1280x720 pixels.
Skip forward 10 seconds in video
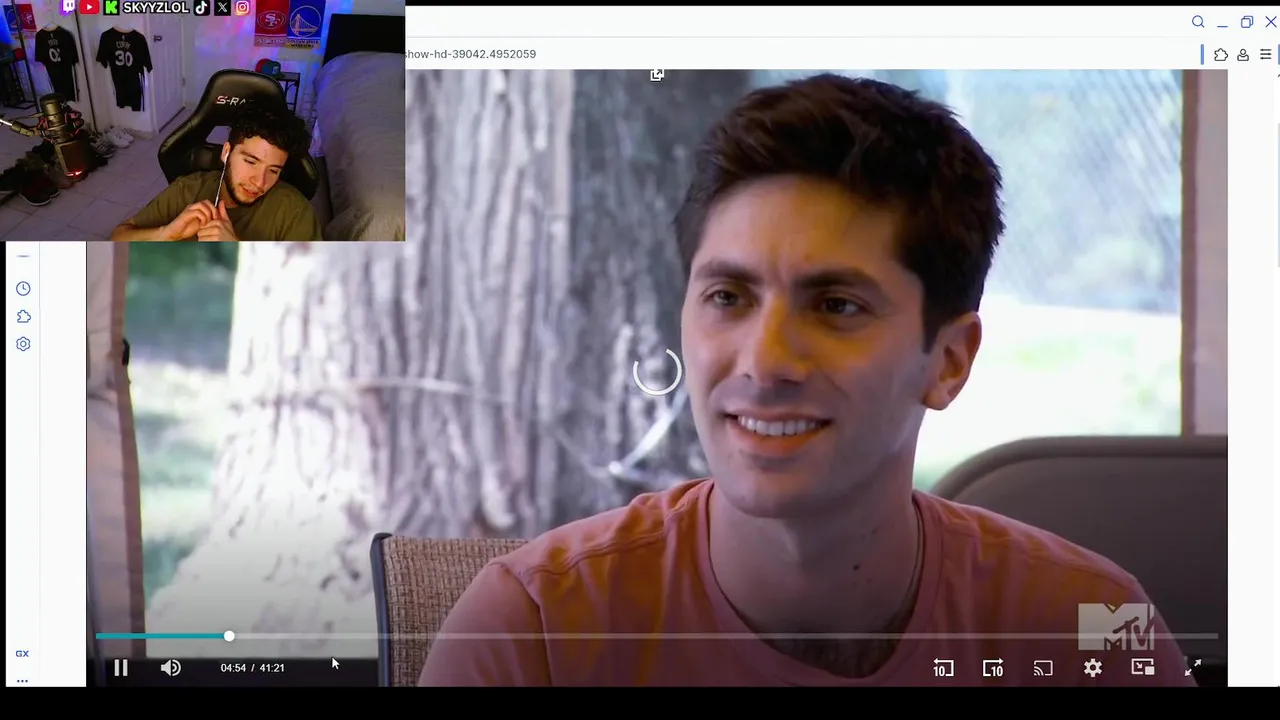(x=993, y=668)
